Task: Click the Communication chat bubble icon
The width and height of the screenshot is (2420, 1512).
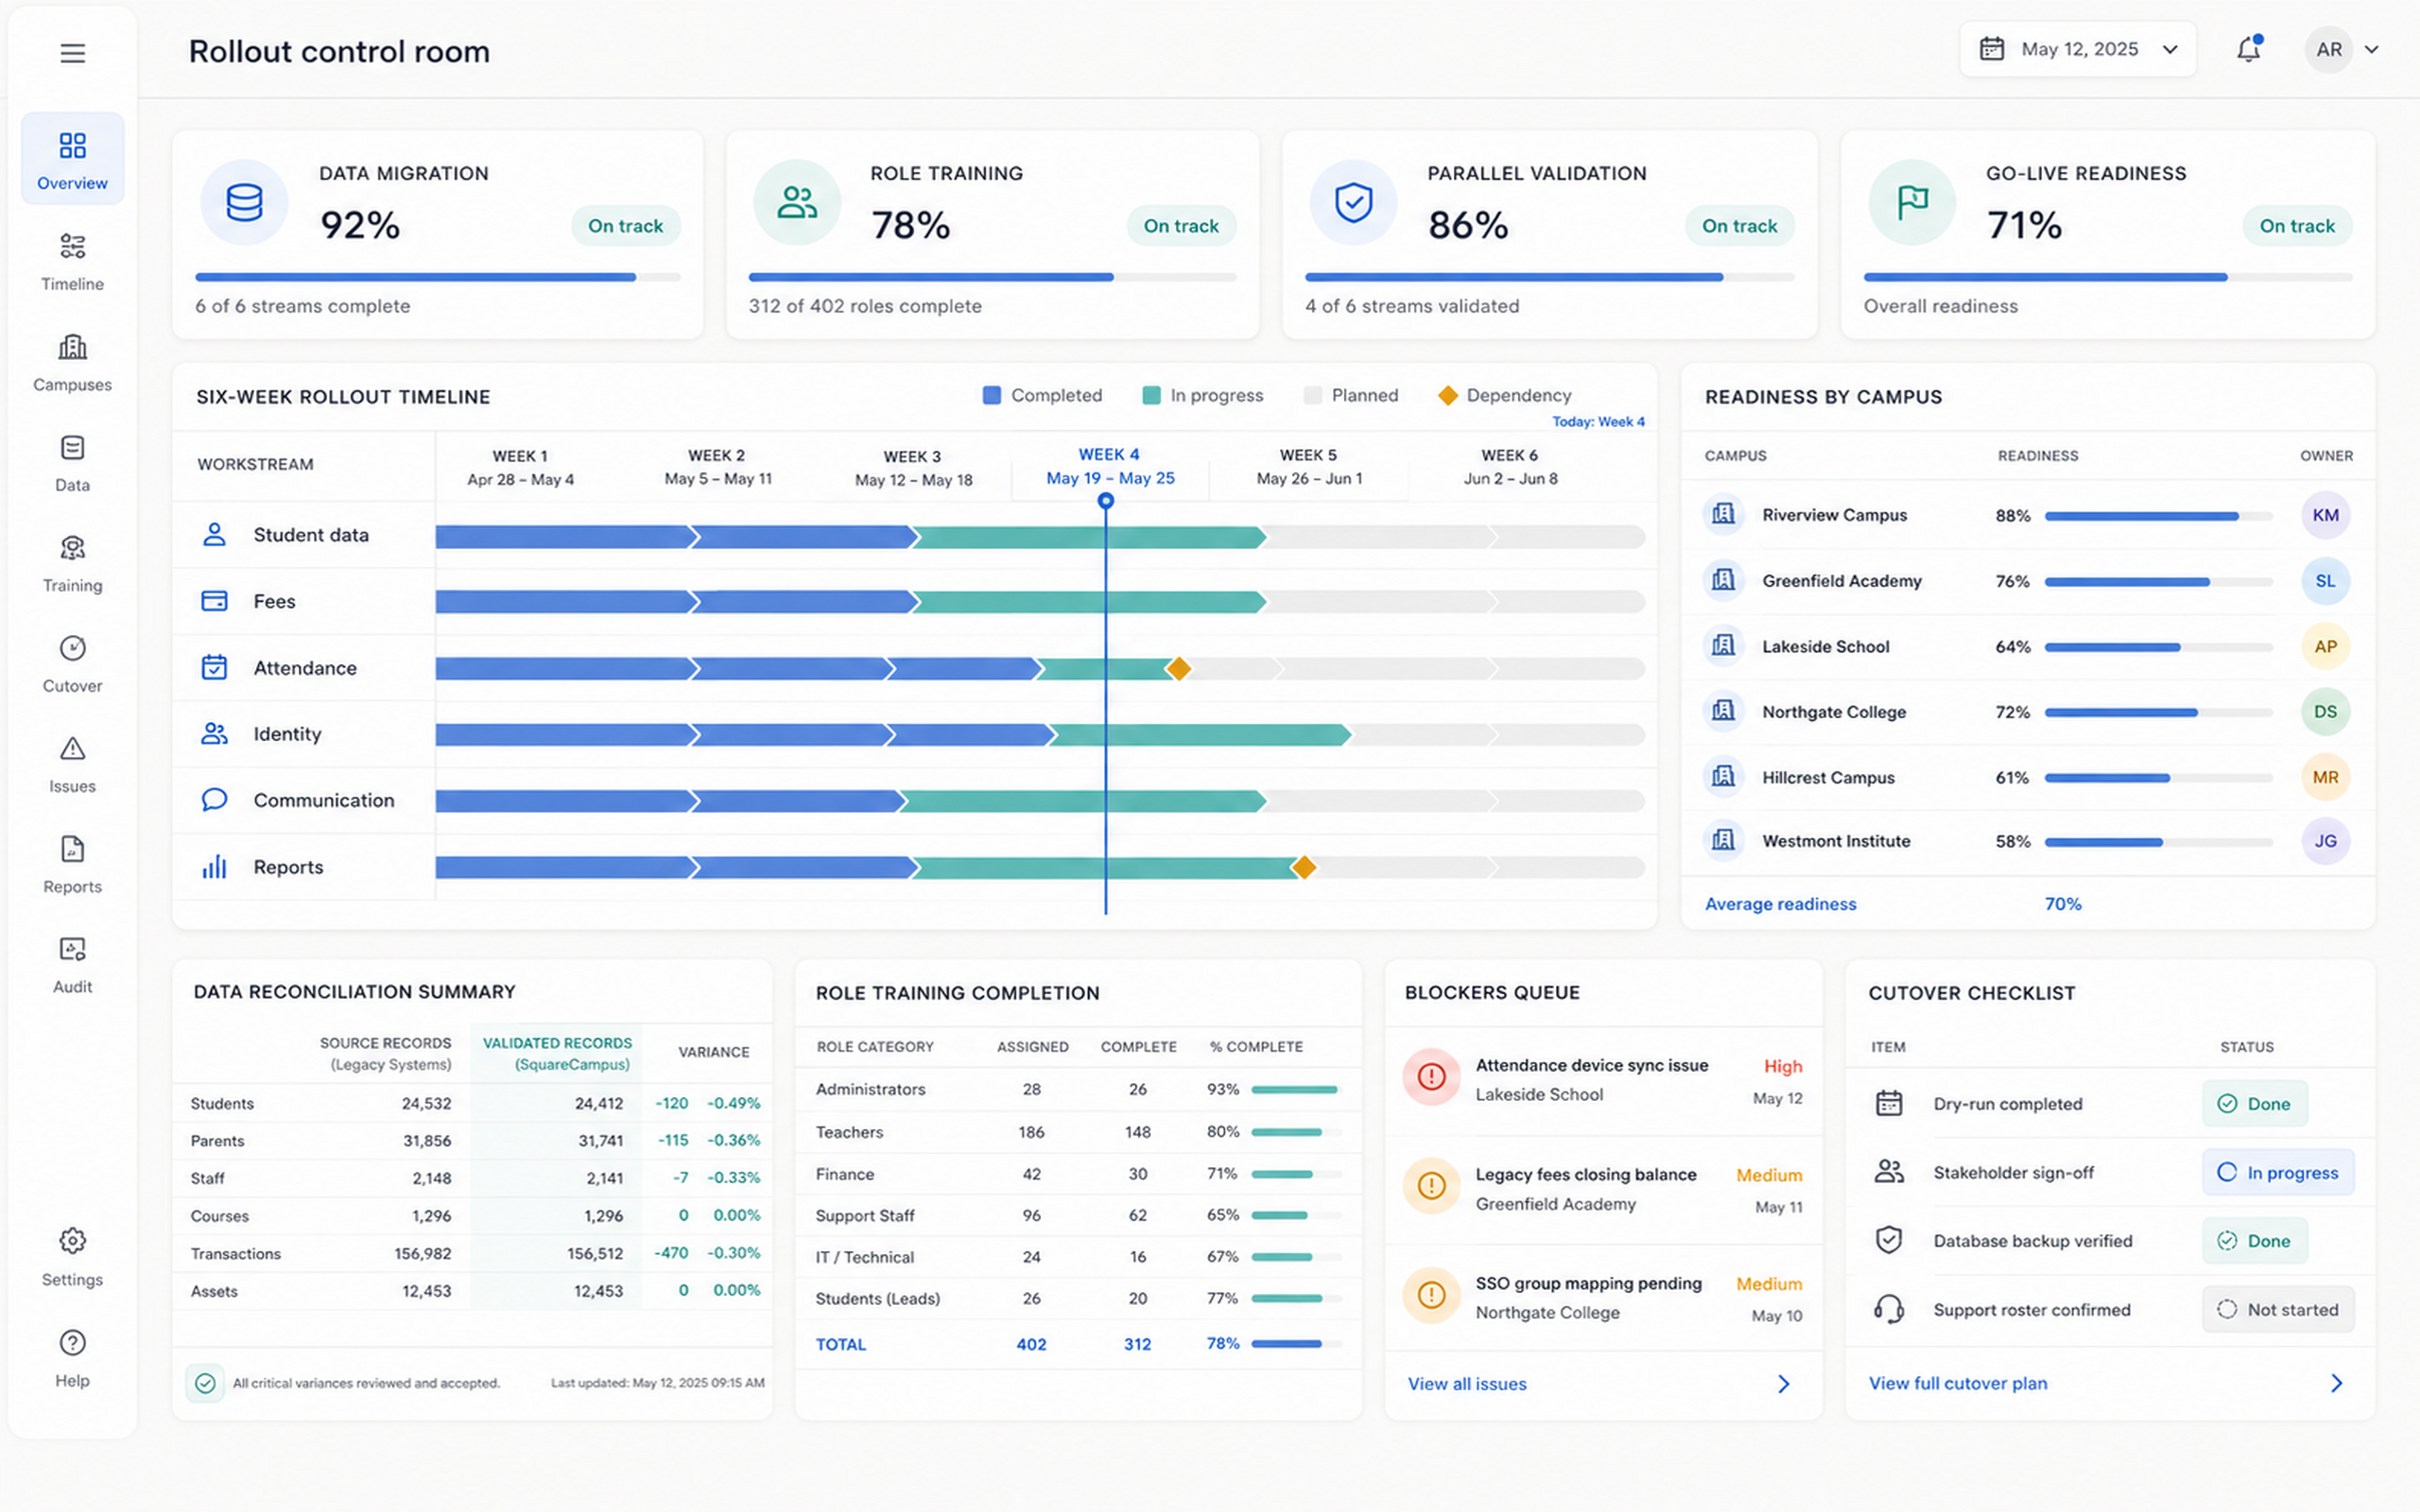Action: click(214, 800)
